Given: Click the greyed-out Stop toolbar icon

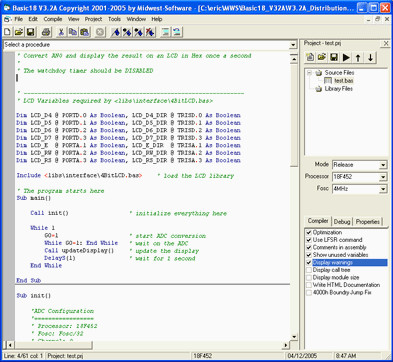Looking at the screenshot, I should pos(100,32).
